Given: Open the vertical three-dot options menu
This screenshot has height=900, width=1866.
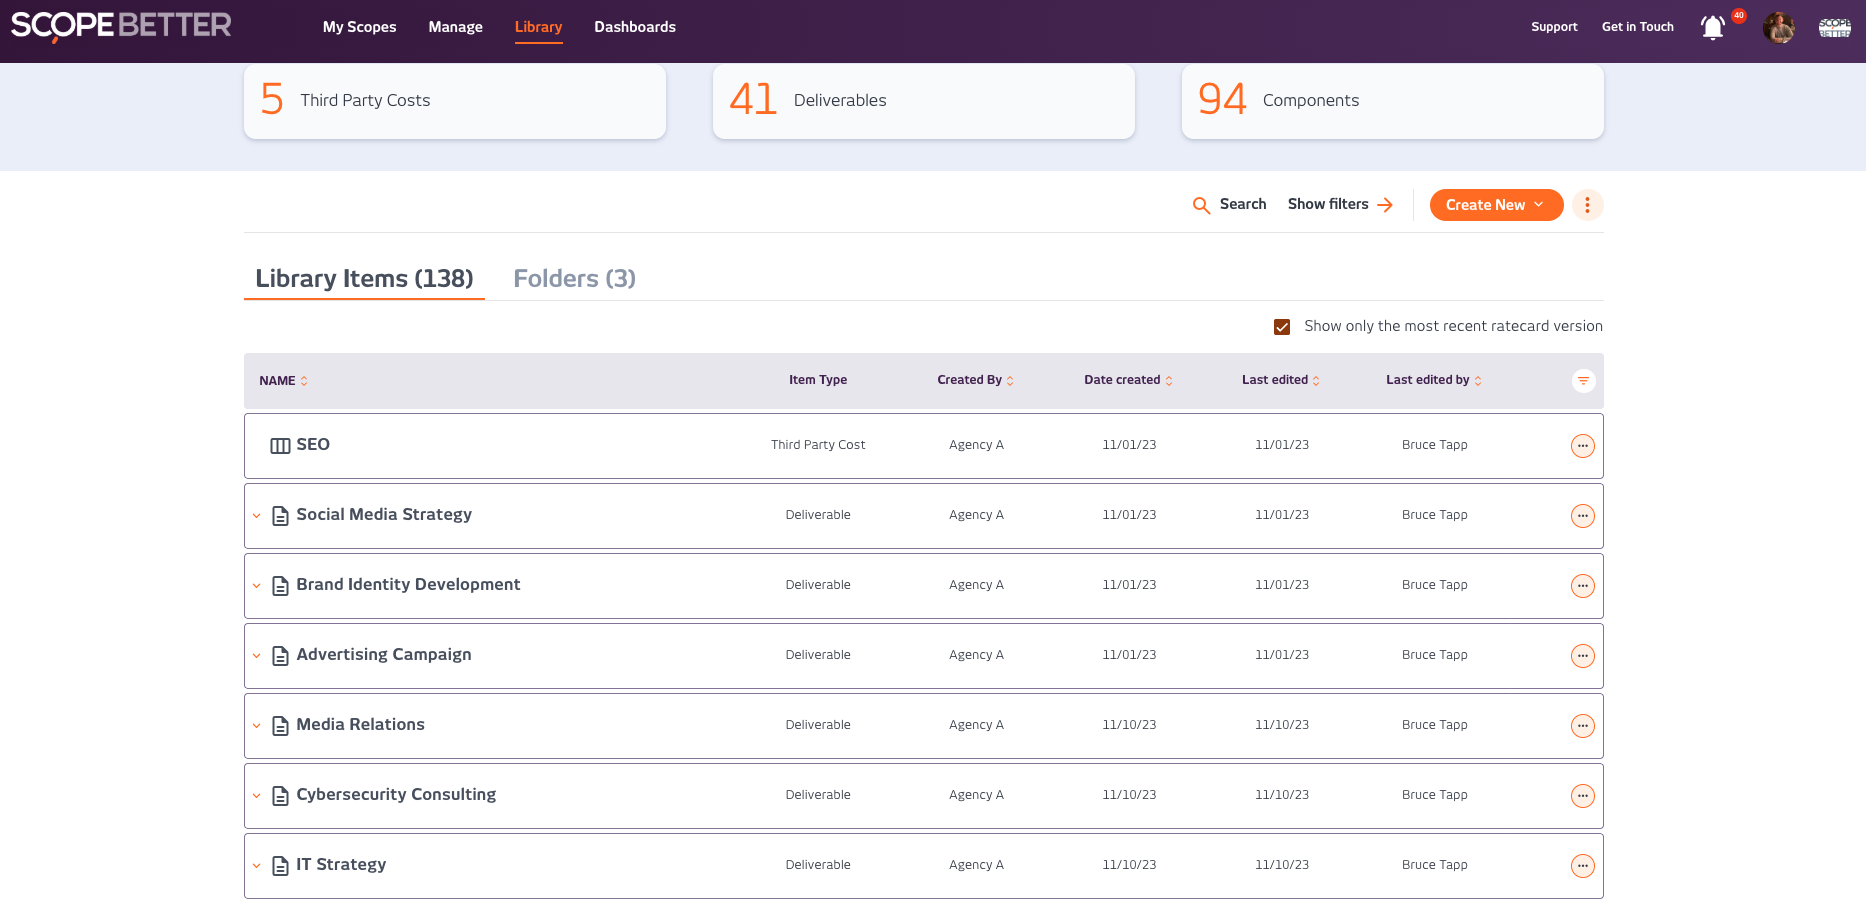Looking at the screenshot, I should point(1587,205).
